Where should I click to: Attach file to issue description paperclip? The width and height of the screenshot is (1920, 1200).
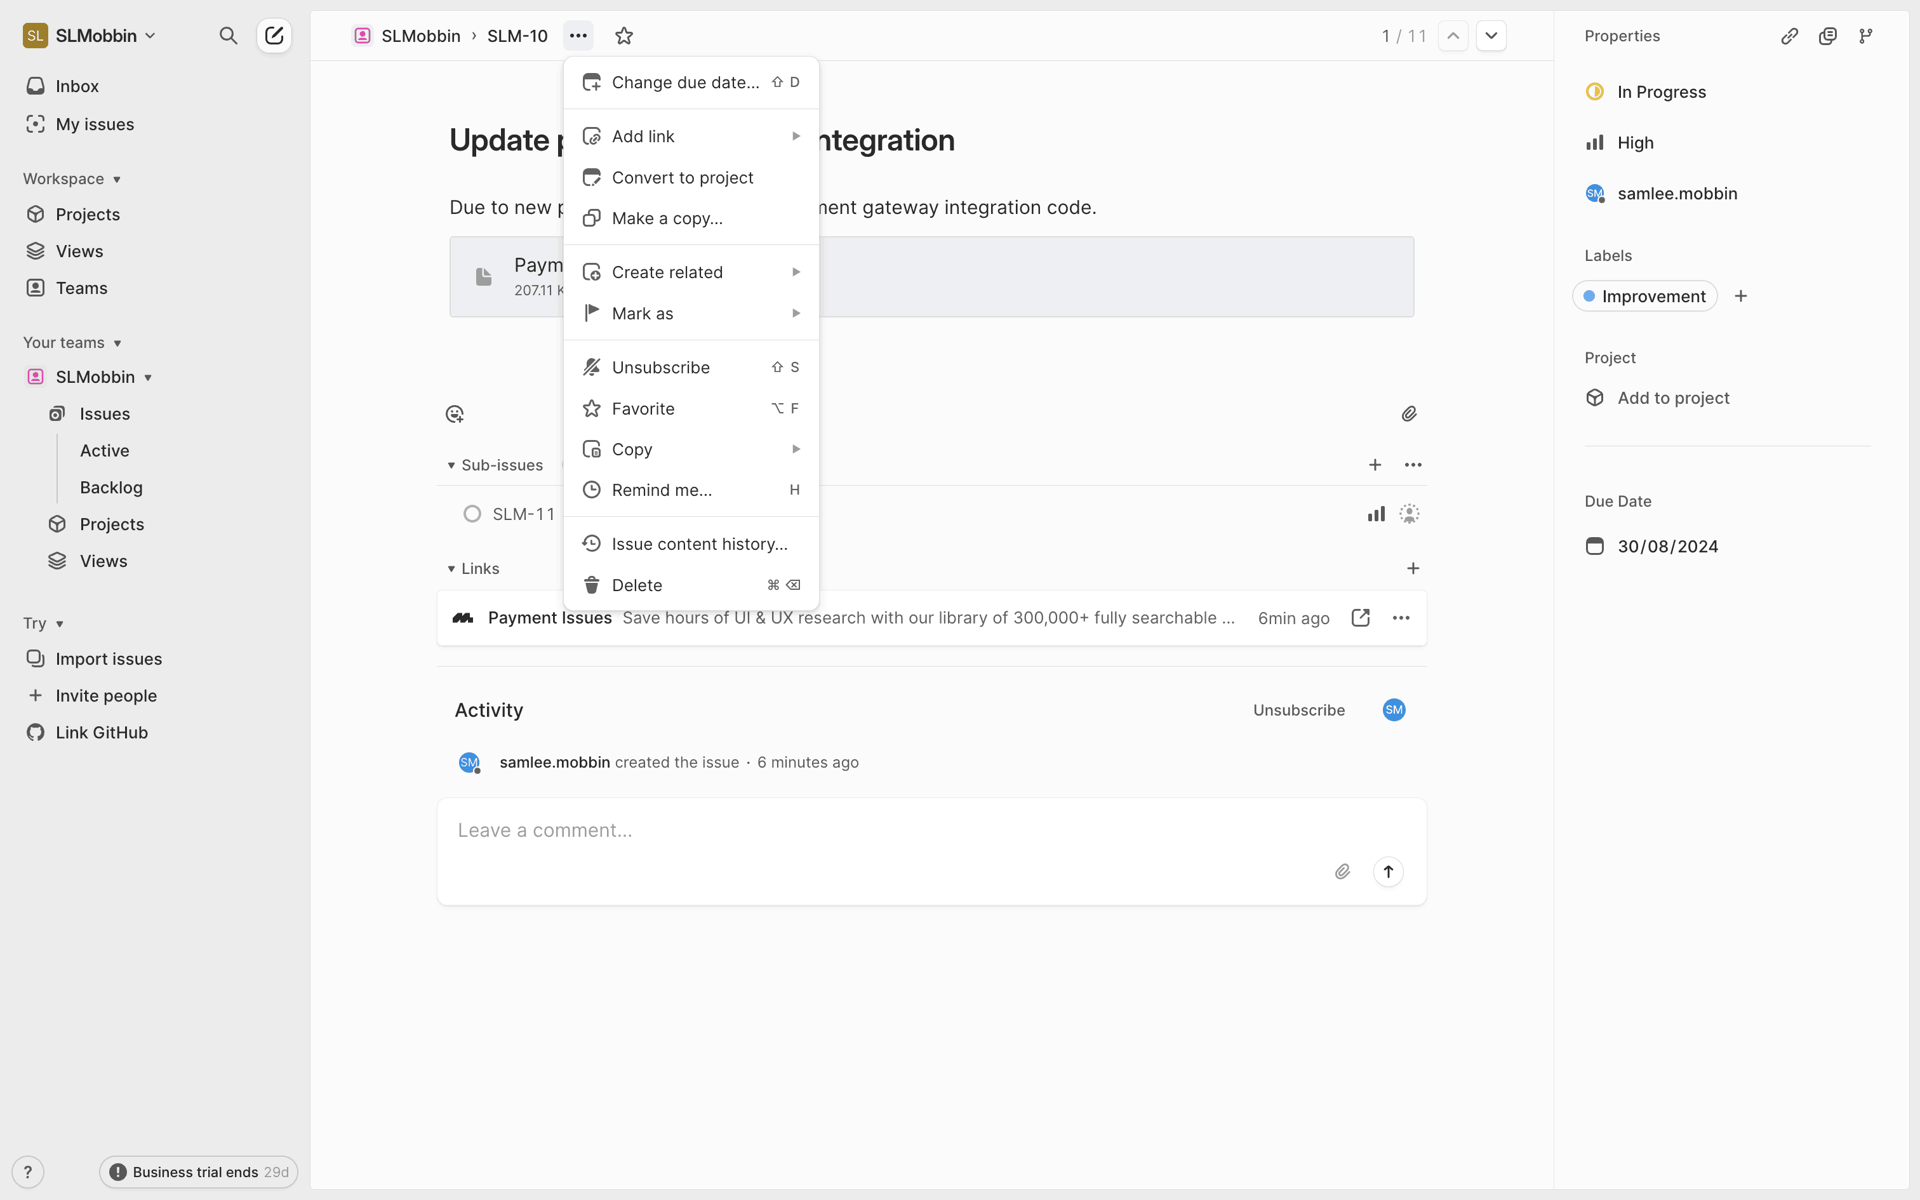click(1409, 414)
